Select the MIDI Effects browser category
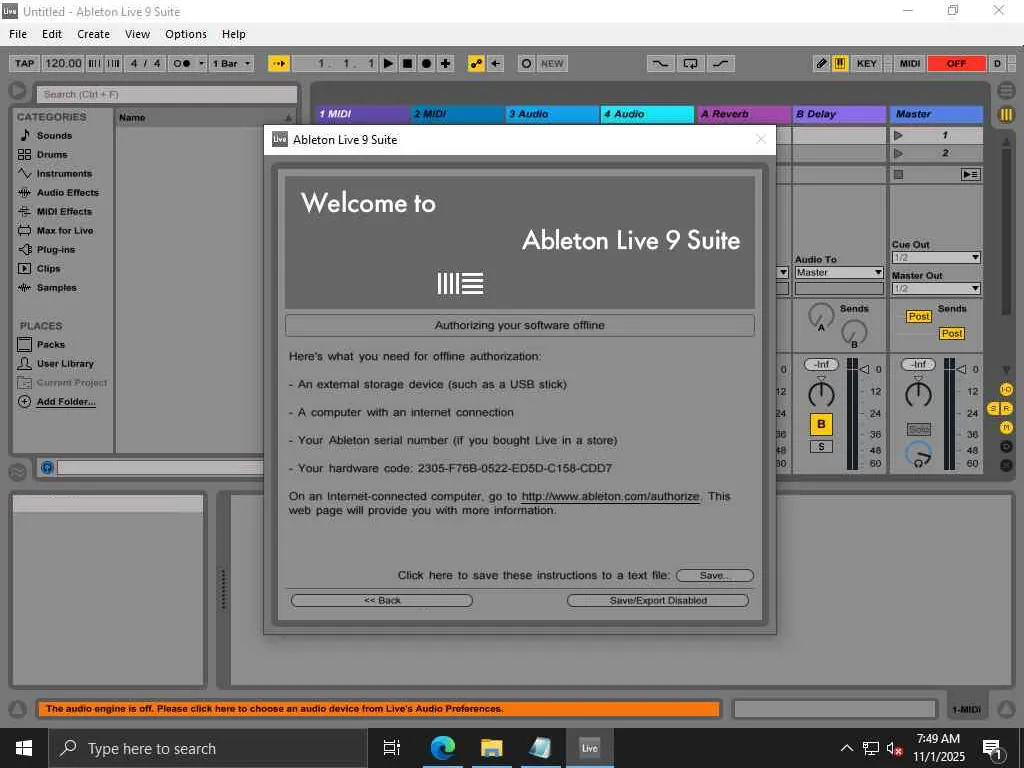 tap(64, 211)
